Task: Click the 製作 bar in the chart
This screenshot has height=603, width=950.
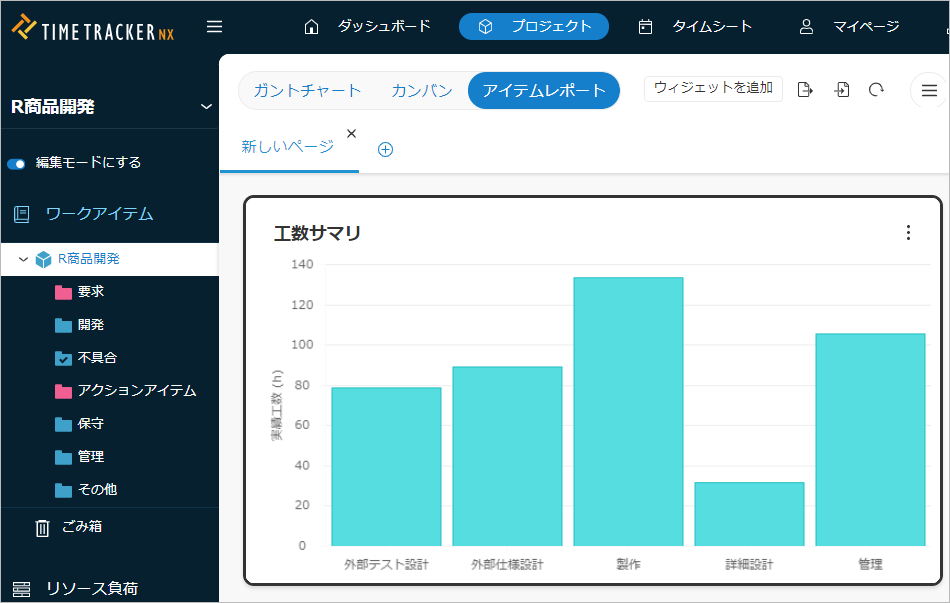Action: click(x=628, y=411)
